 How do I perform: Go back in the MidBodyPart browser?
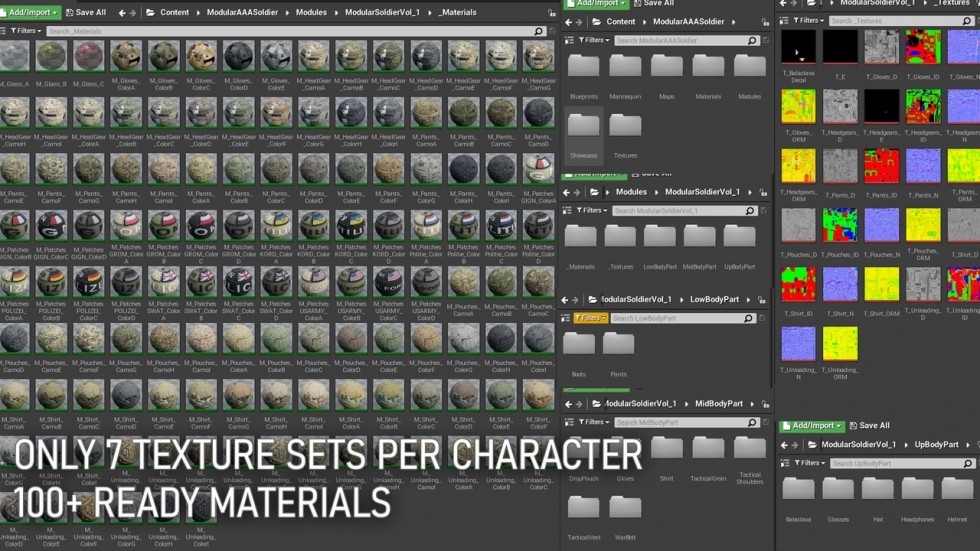(x=568, y=404)
